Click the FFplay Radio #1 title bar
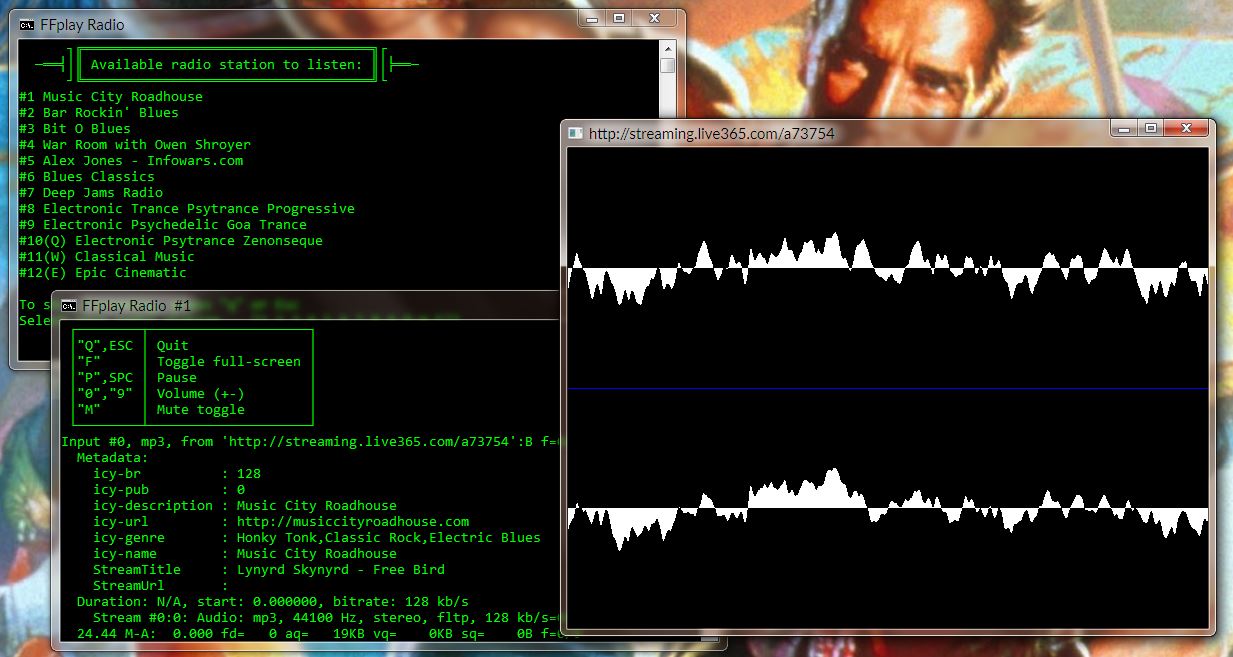 [x=305, y=306]
